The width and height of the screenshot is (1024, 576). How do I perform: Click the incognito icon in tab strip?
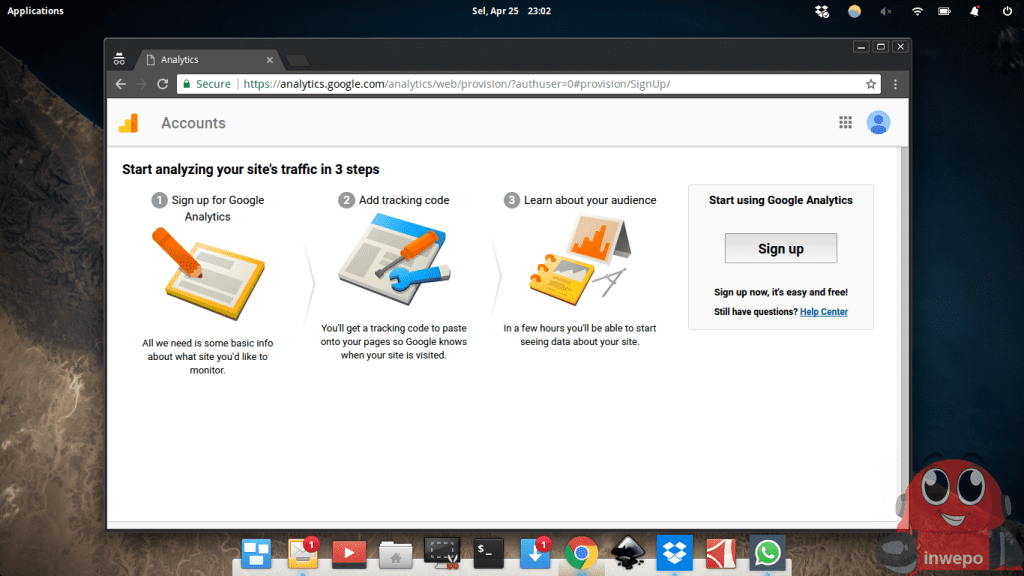click(x=119, y=59)
